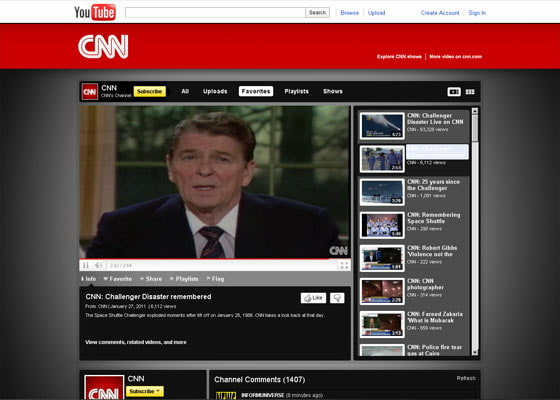The image size is (560, 400).
Task: Select the Favorites tab
Action: (256, 91)
